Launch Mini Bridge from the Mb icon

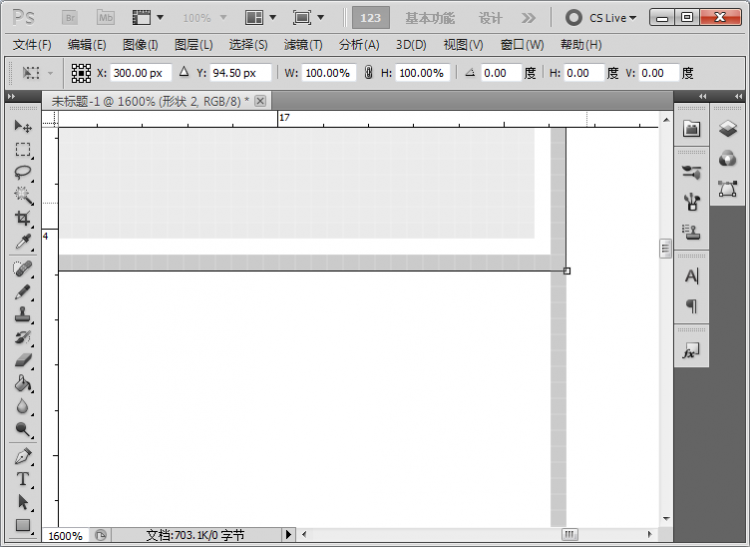pos(106,18)
